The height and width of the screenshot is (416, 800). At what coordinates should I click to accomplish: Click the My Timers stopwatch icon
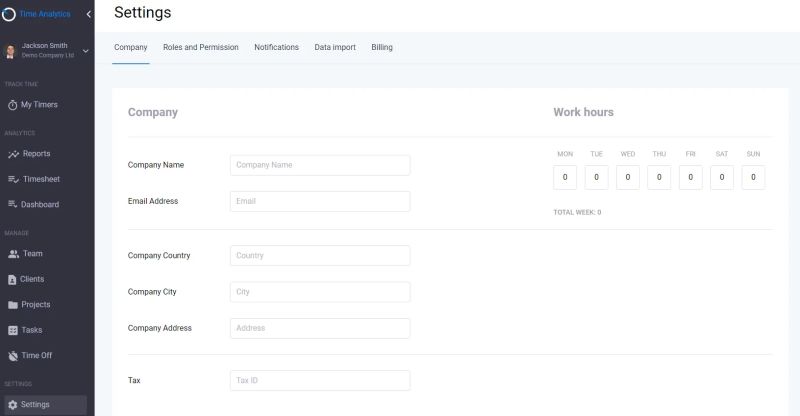(x=13, y=105)
